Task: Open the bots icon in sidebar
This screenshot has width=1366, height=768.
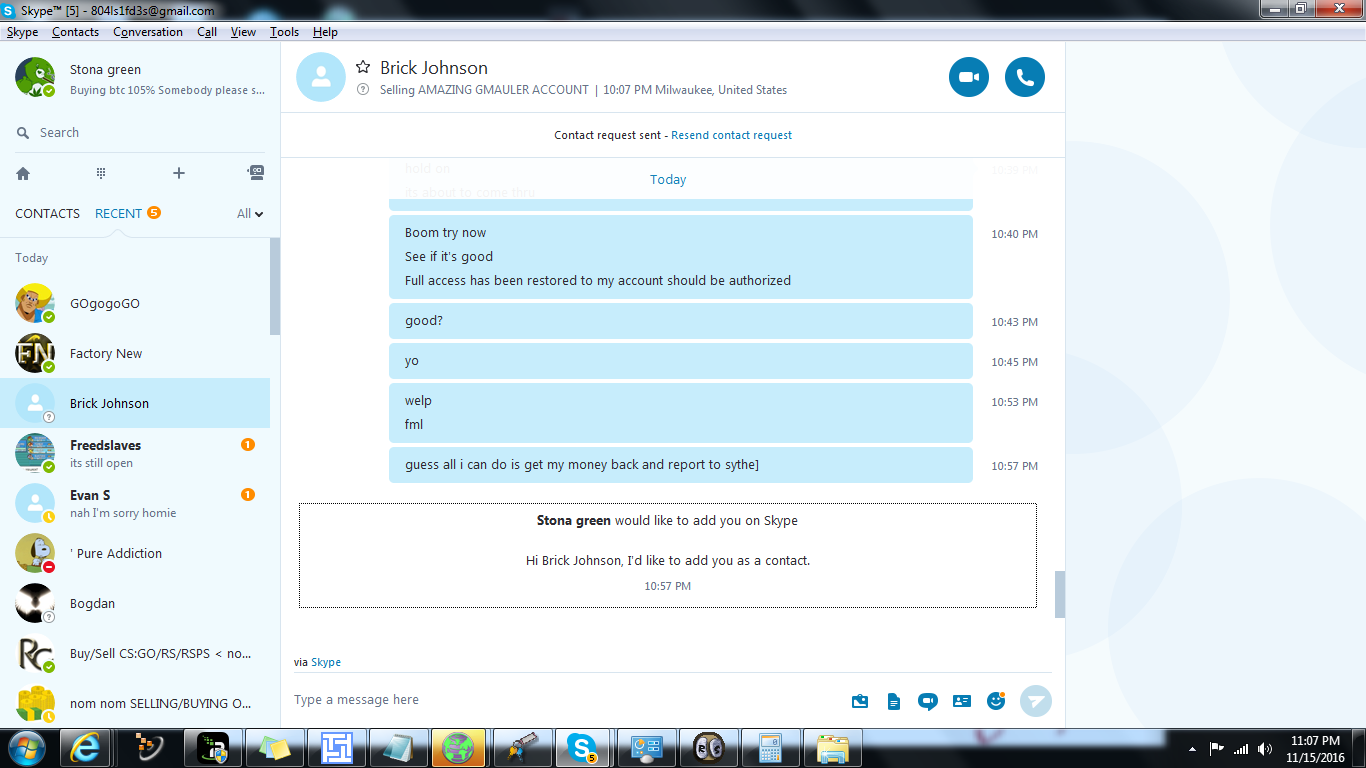Action: pyautogui.click(x=256, y=172)
